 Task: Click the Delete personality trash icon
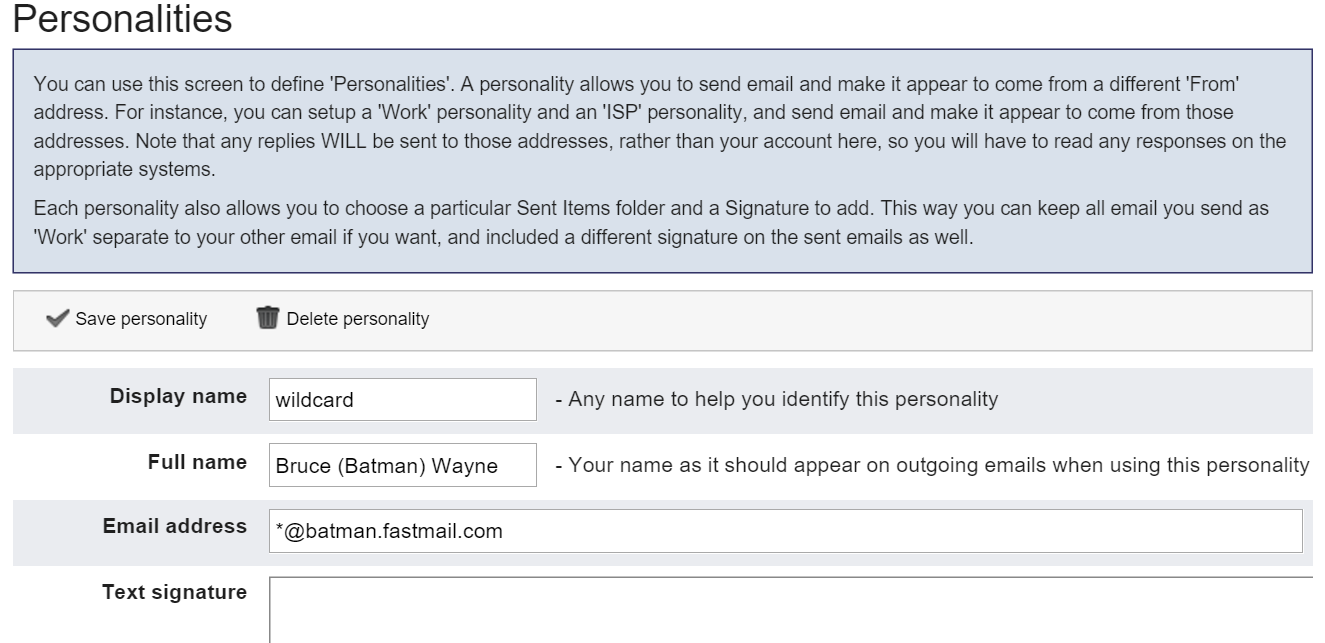(267, 319)
